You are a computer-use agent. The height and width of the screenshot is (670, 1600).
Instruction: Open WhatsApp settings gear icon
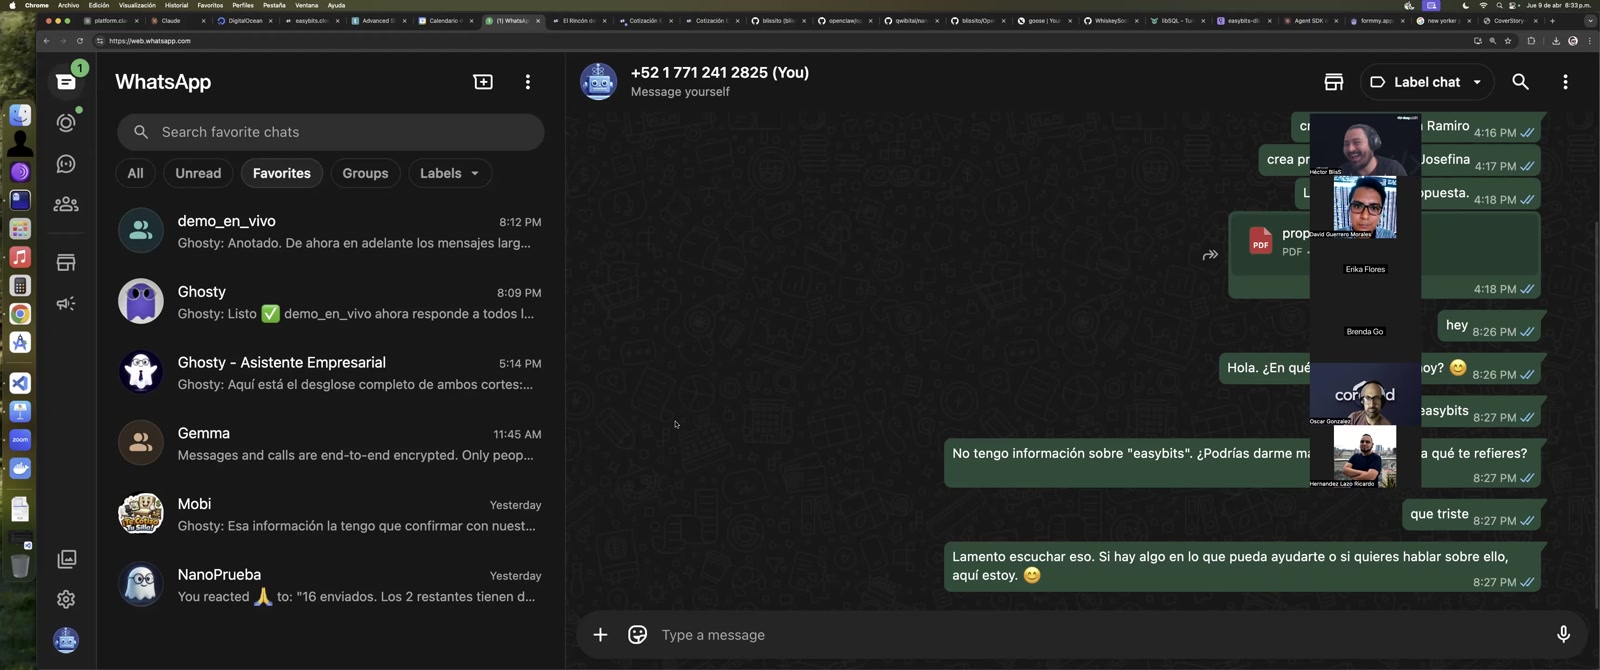66,599
